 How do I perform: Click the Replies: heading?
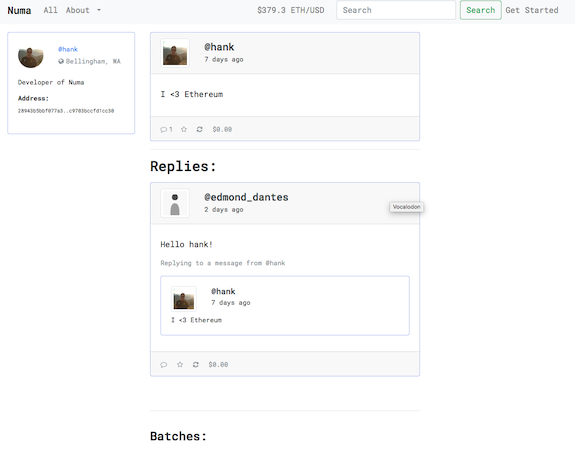(183, 166)
